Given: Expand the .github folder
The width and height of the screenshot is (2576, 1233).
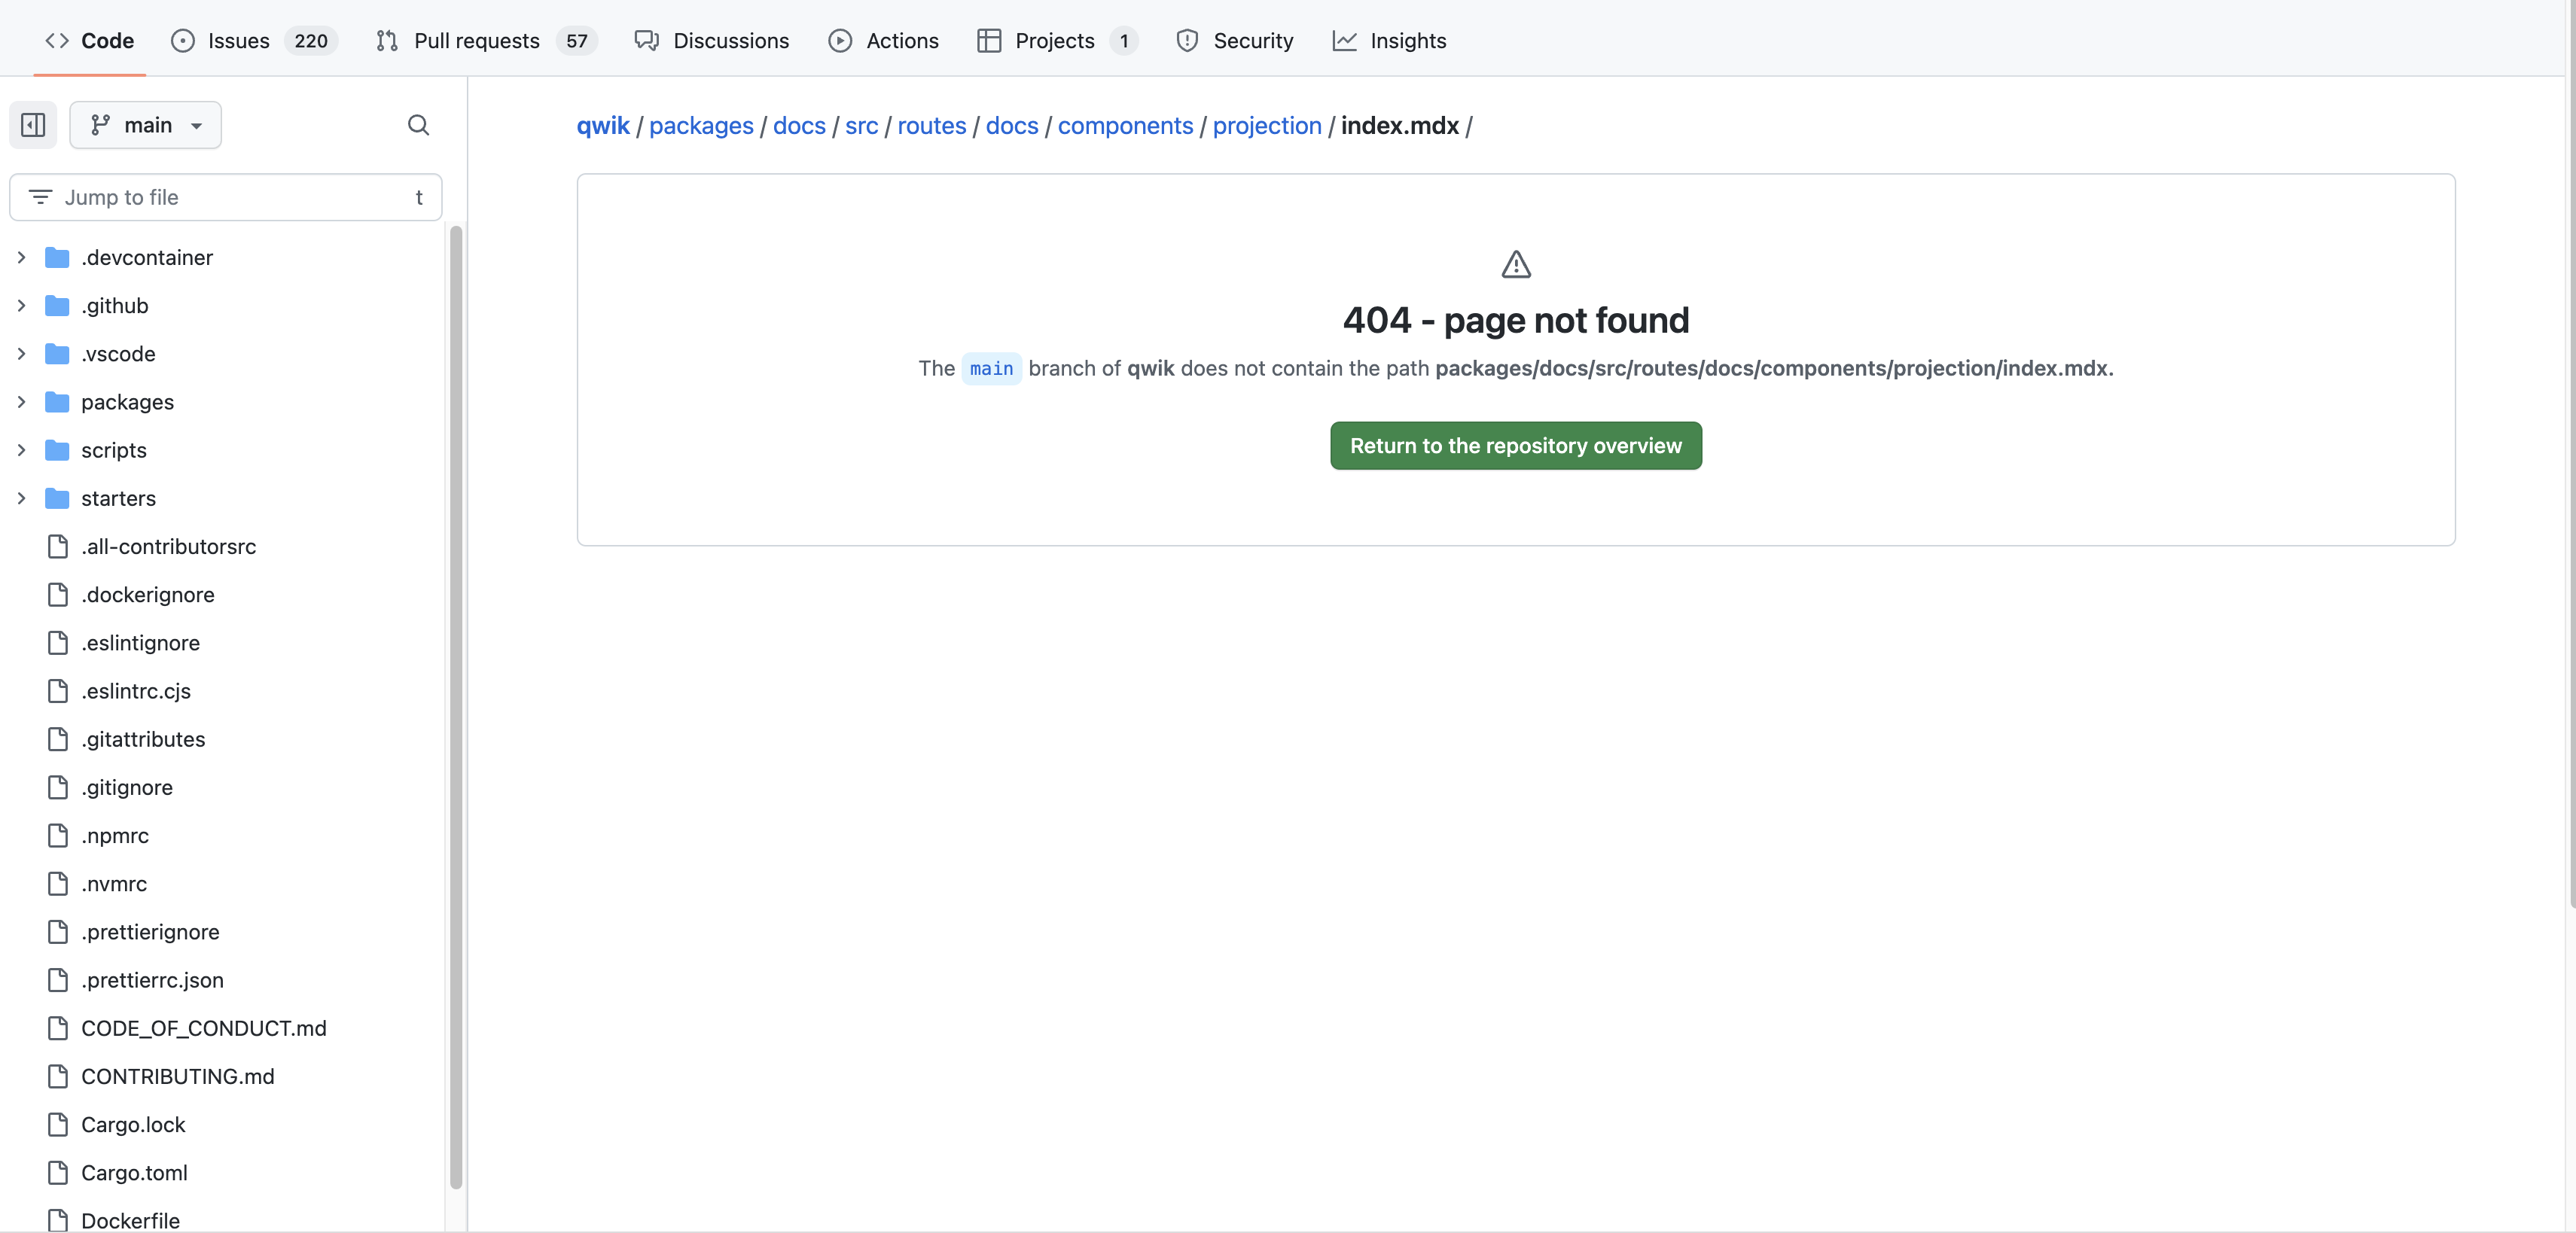Looking at the screenshot, I should click(x=22, y=305).
